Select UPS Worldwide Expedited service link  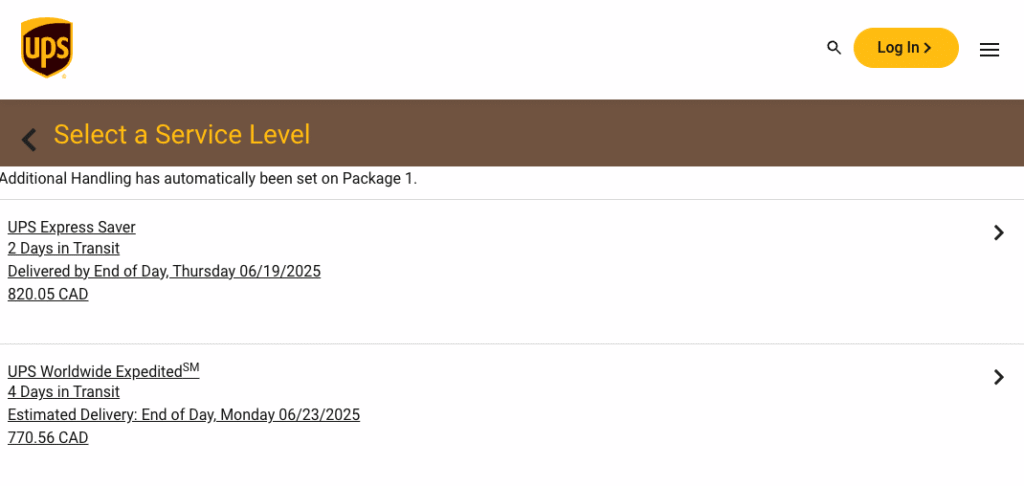click(x=103, y=370)
